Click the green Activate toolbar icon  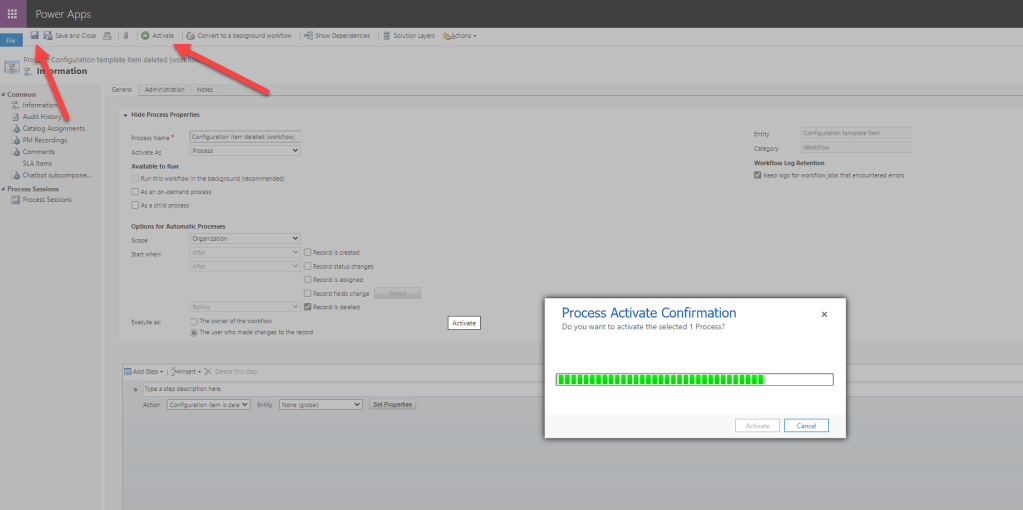pyautogui.click(x=145, y=35)
